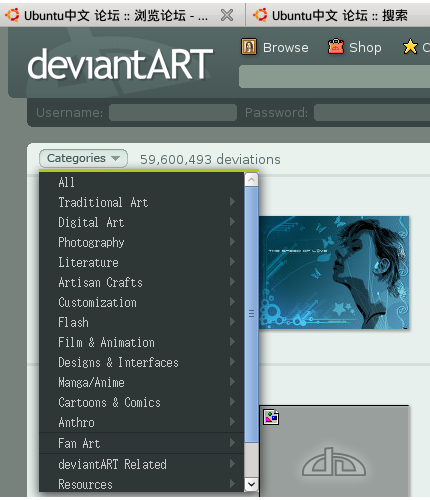Expand Fan Art submenu arrow
This screenshot has height=500, width=430.
click(232, 443)
